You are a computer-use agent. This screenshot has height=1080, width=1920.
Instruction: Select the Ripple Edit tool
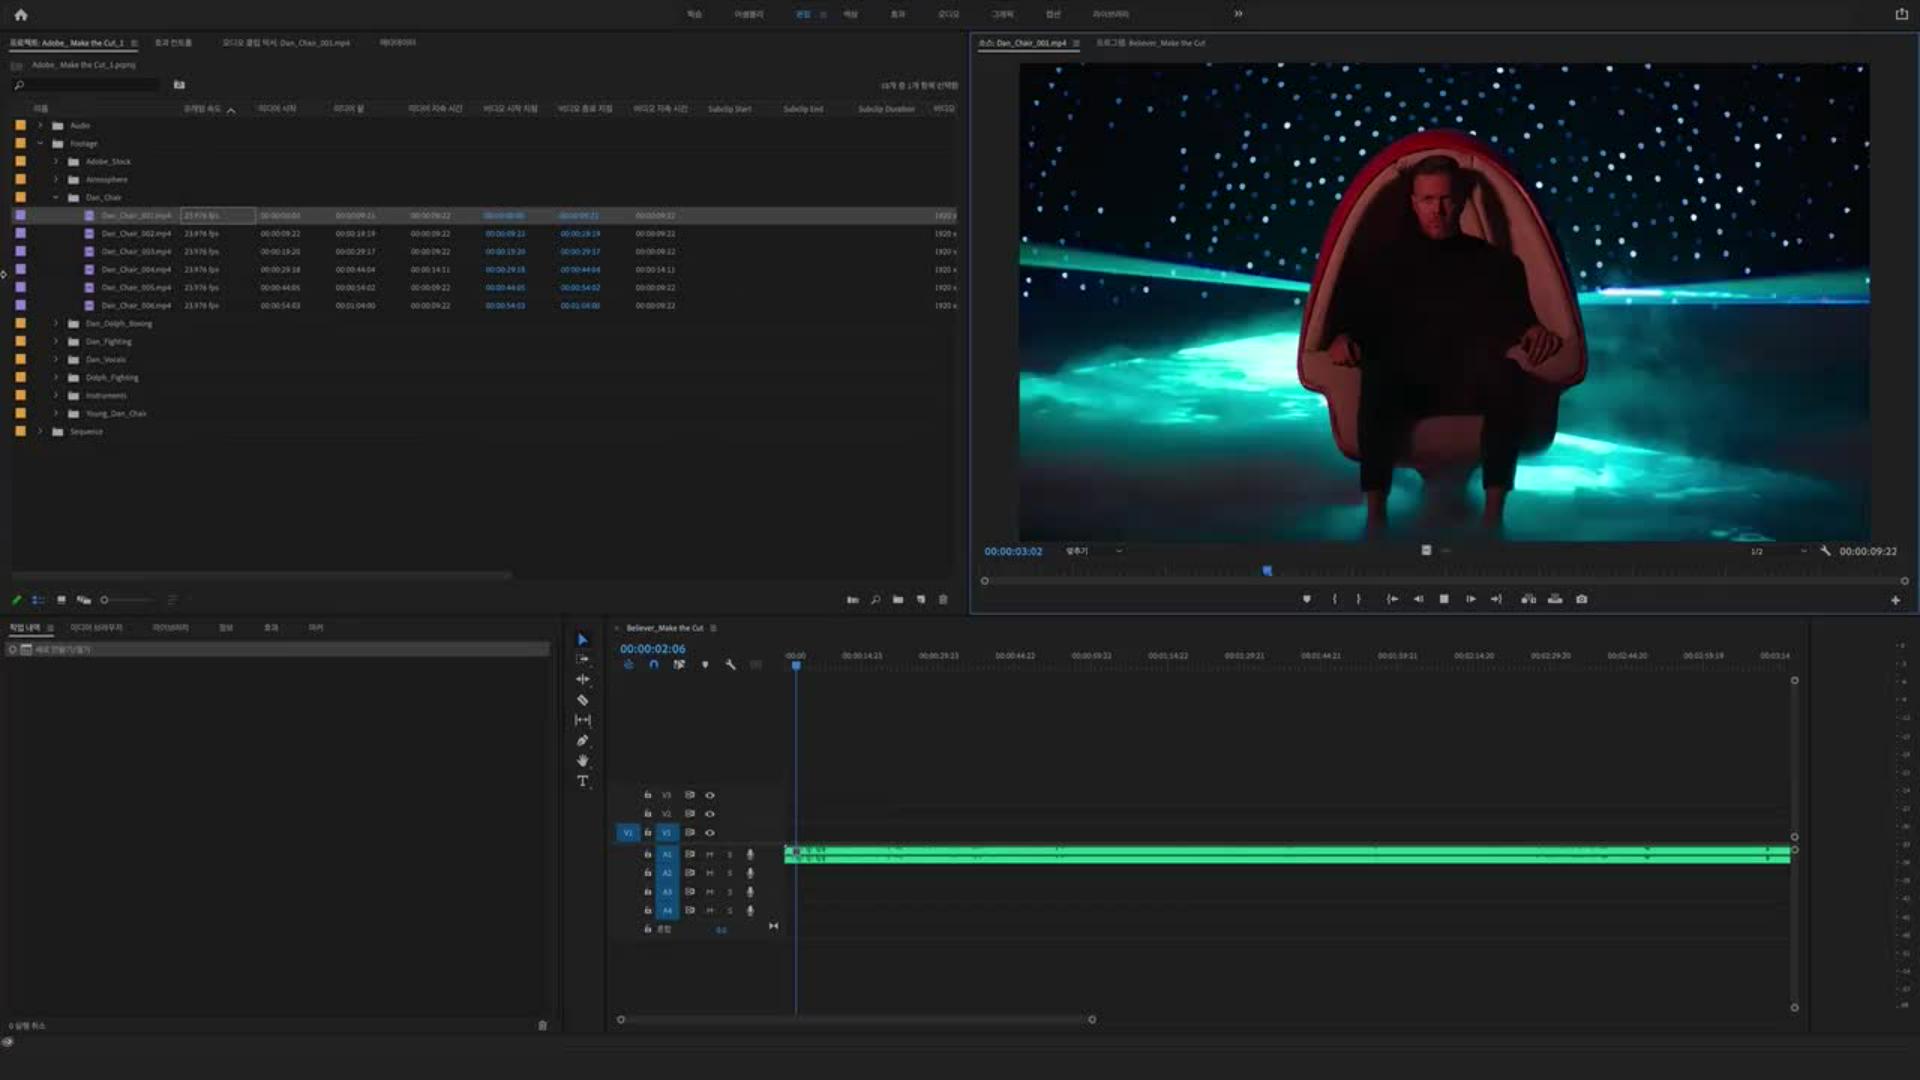click(x=582, y=679)
